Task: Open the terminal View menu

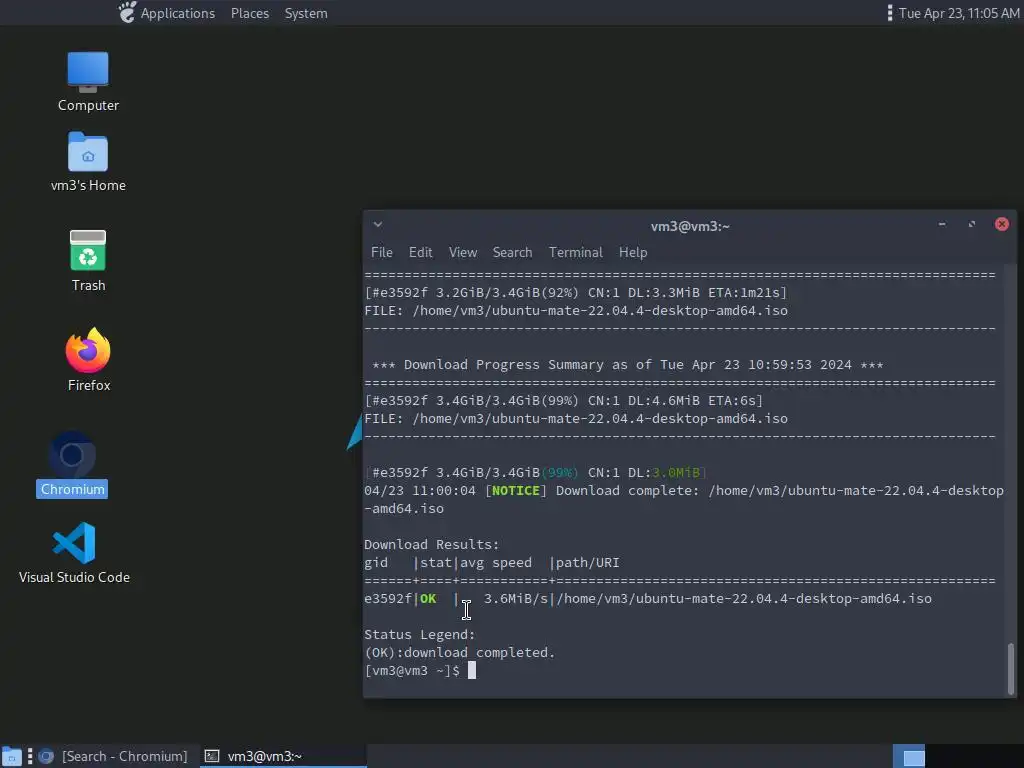Action: coord(462,252)
